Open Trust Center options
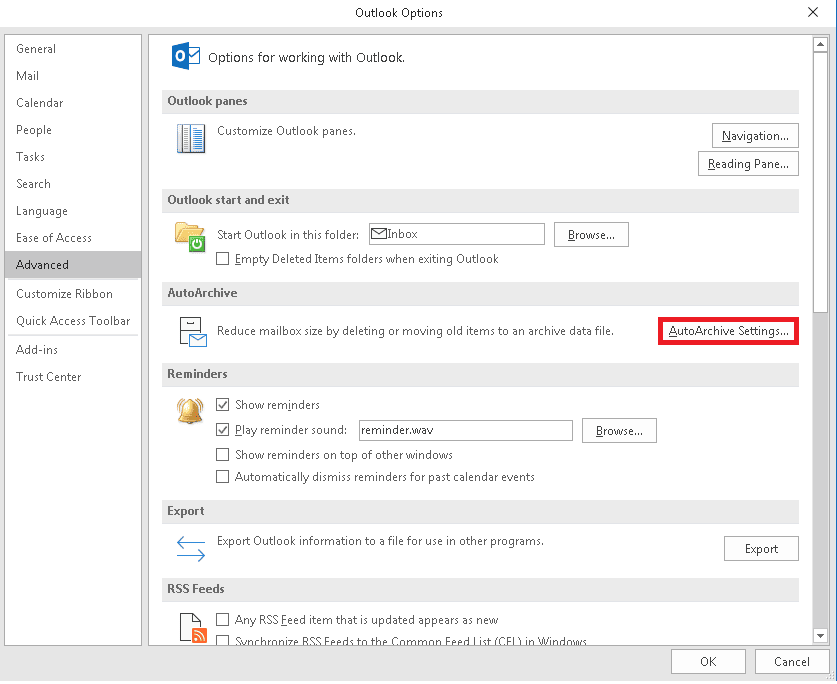 pos(73,377)
